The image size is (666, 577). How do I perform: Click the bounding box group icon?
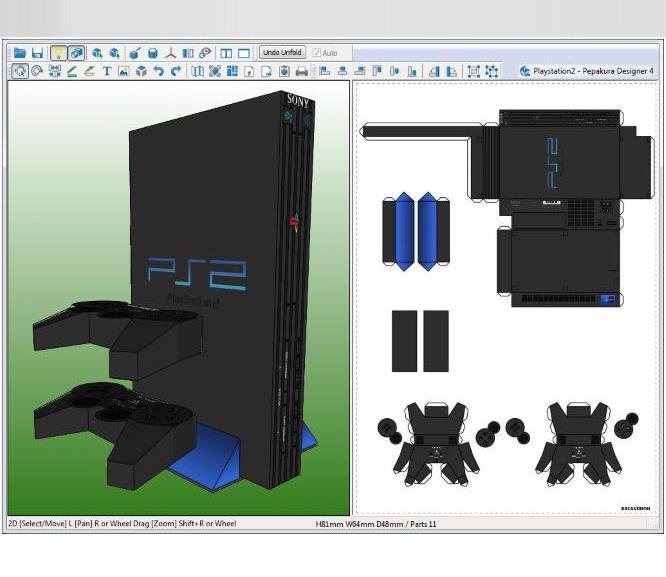[x=474, y=71]
